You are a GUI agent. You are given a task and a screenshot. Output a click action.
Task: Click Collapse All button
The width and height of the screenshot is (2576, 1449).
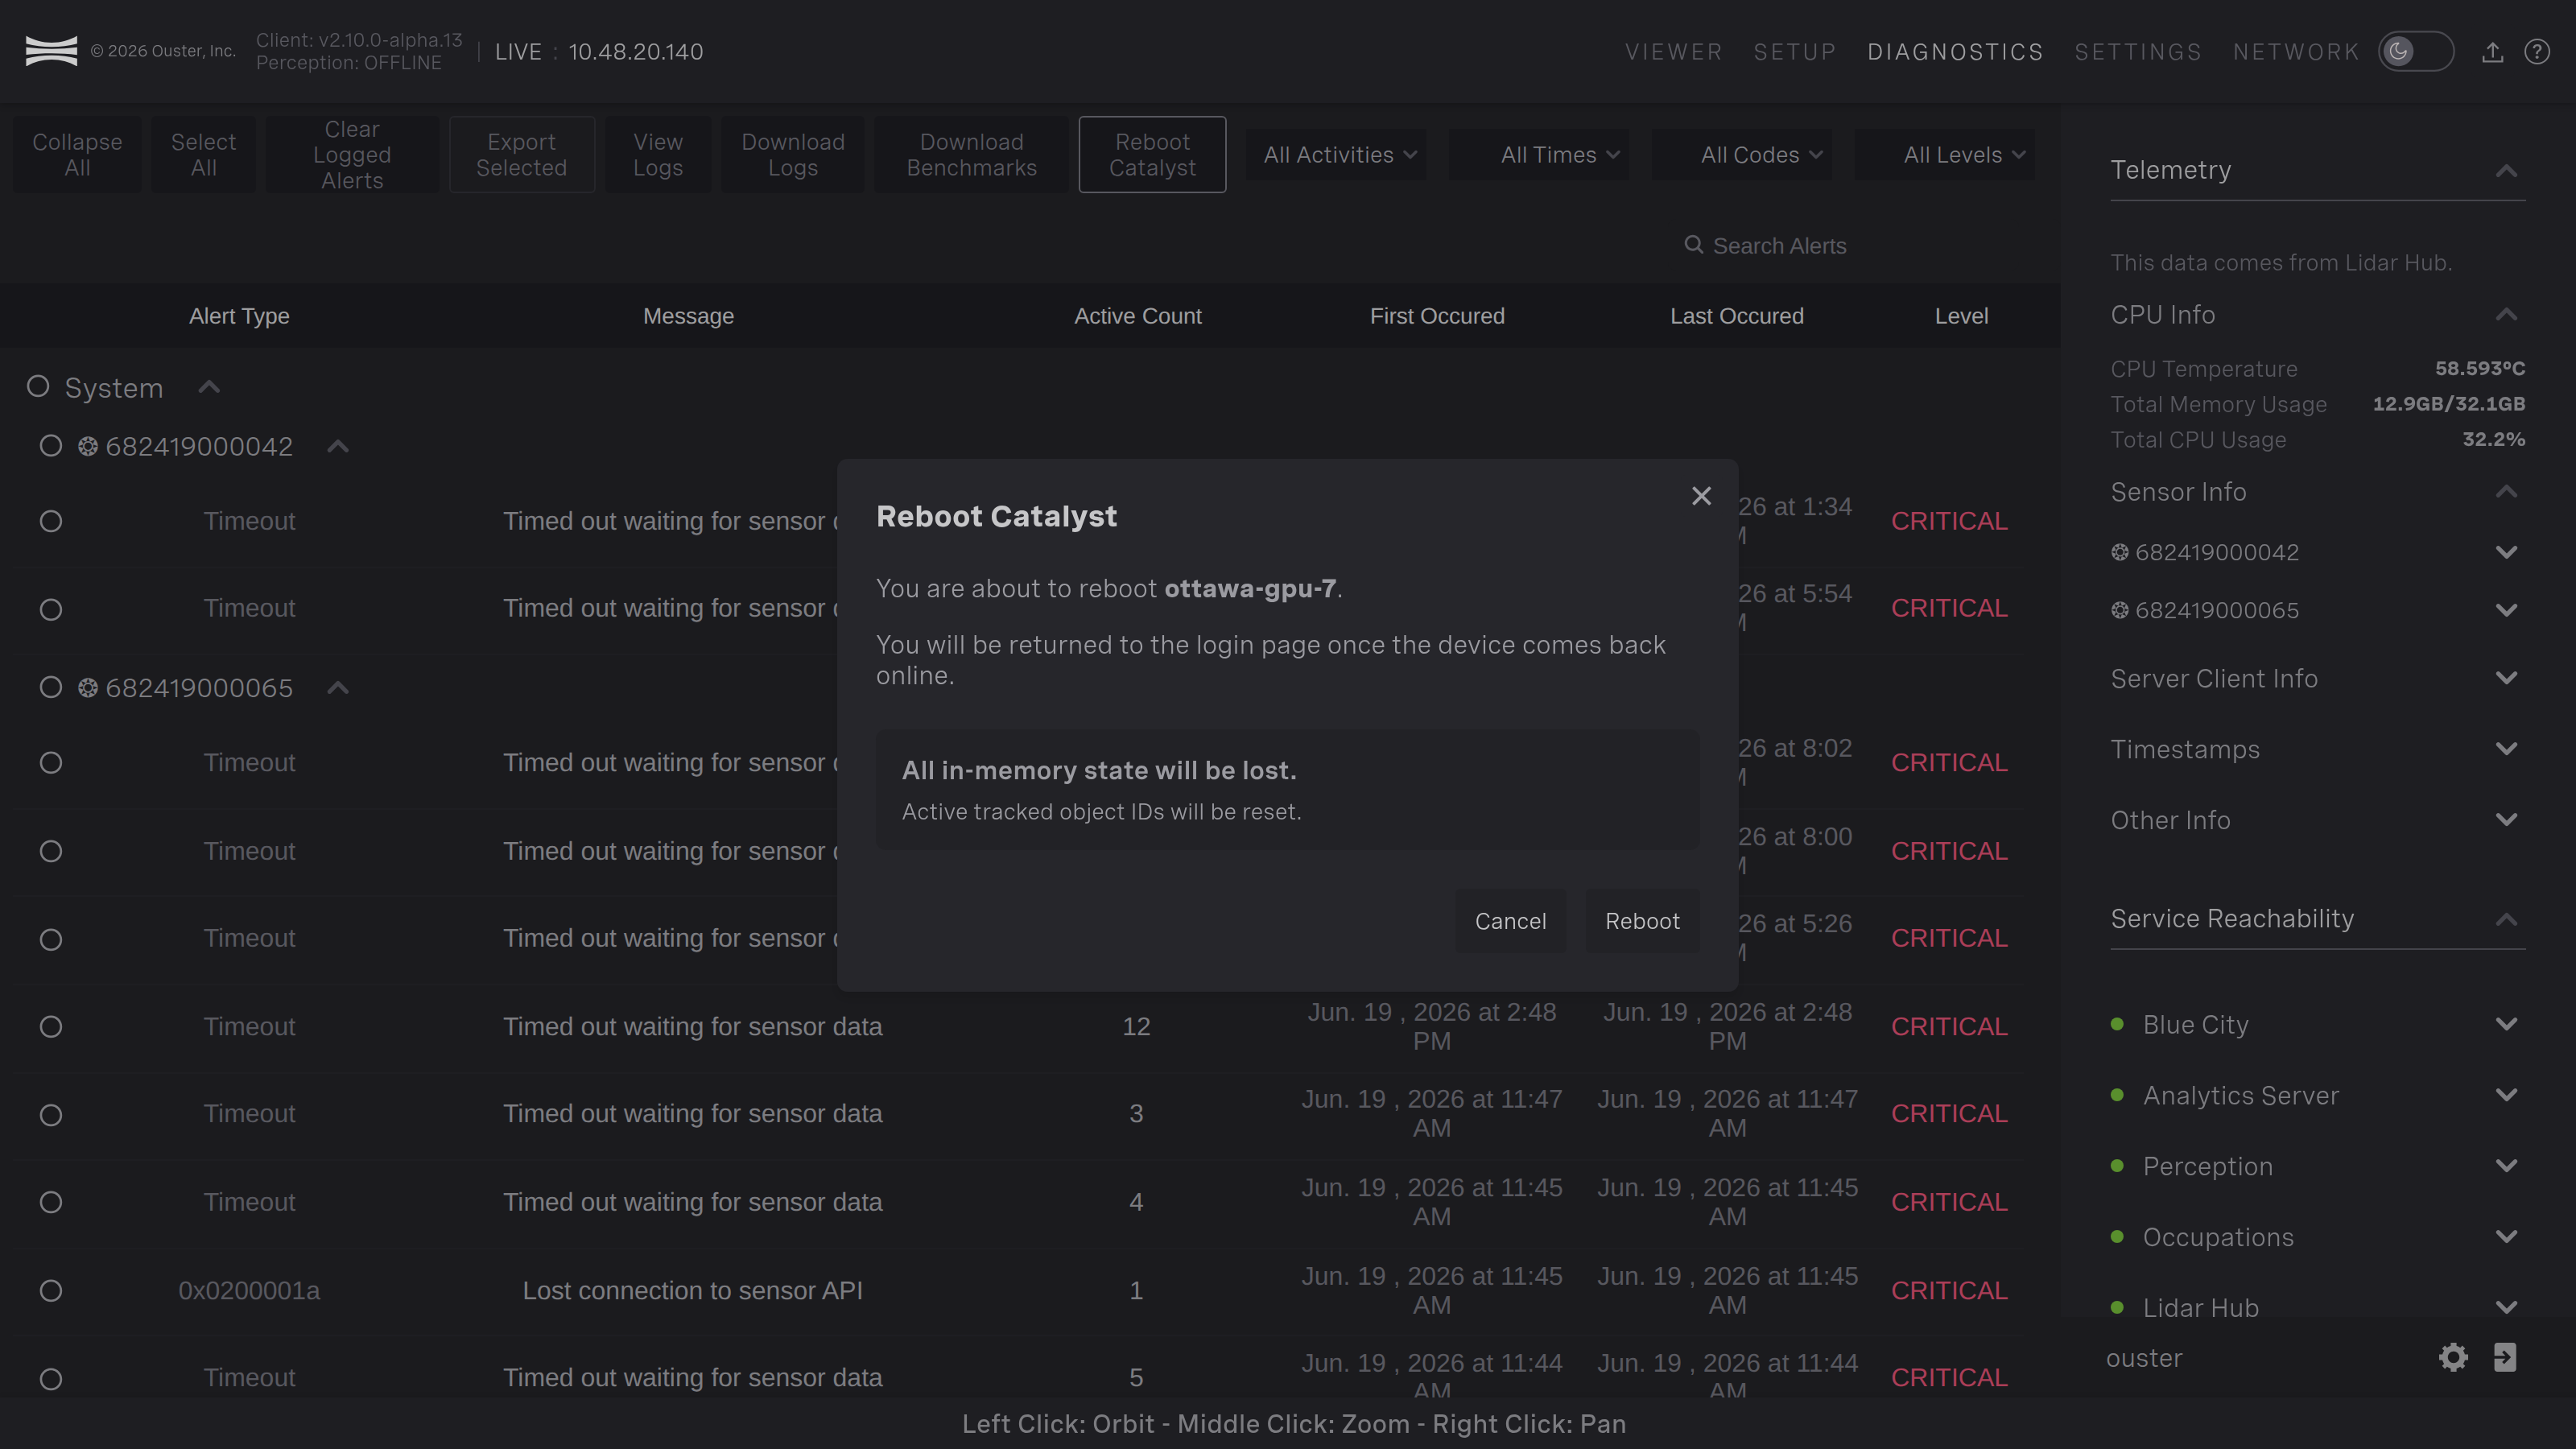(77, 155)
